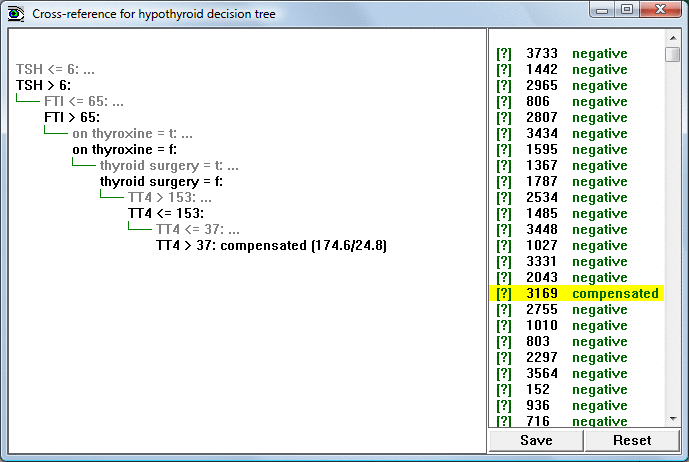
Task: Select 'thyroid surgery = f:' node
Action: coord(161,182)
